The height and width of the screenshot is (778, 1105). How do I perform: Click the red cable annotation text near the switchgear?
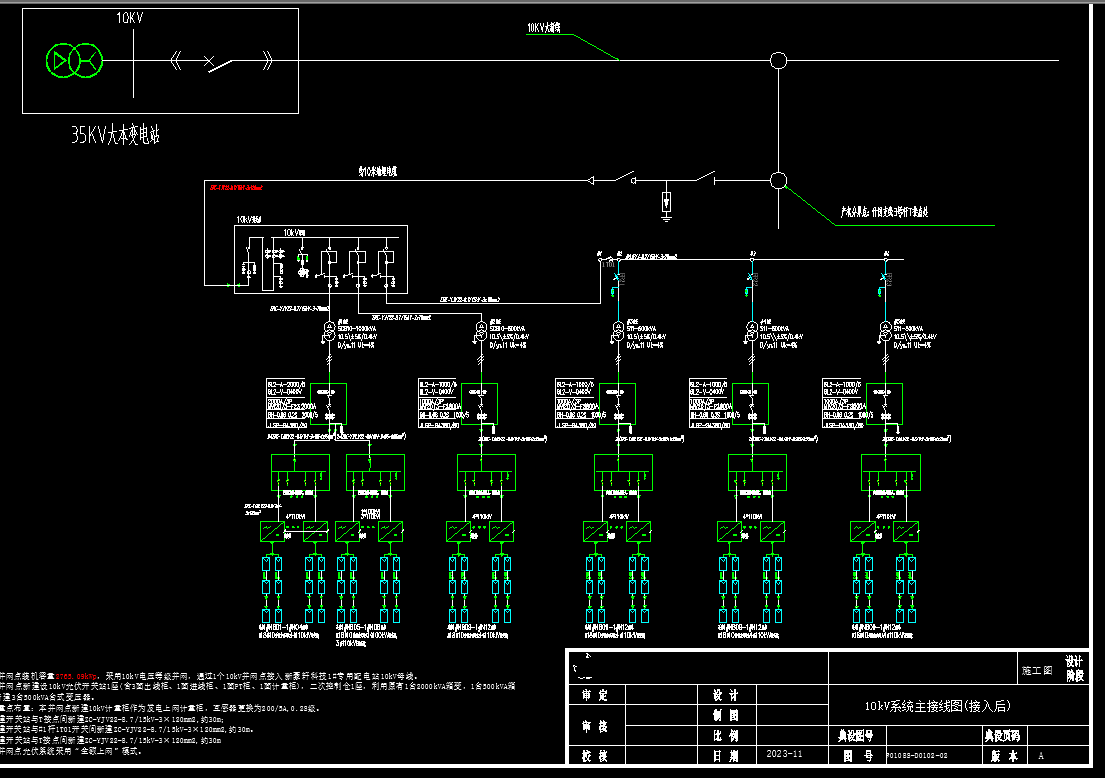[x=236, y=187]
